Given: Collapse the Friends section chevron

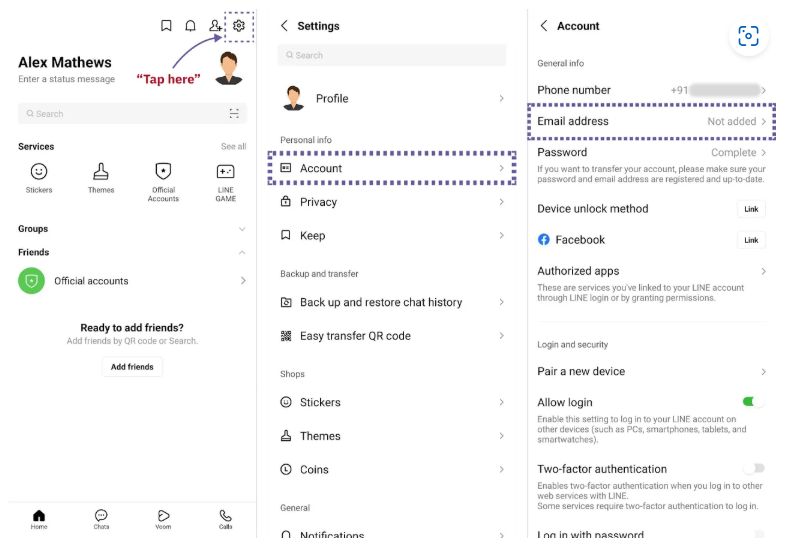Looking at the screenshot, I should pos(242,252).
